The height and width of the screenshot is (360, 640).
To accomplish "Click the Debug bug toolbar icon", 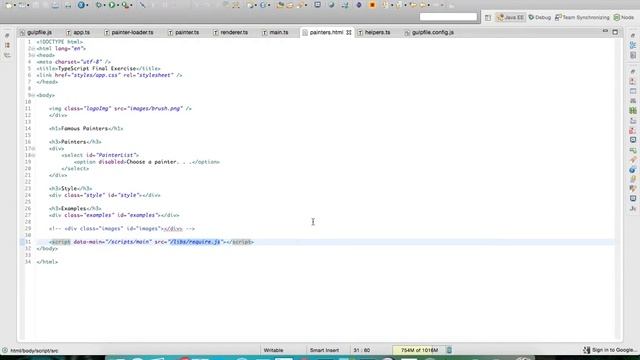I will [x=98, y=5].
